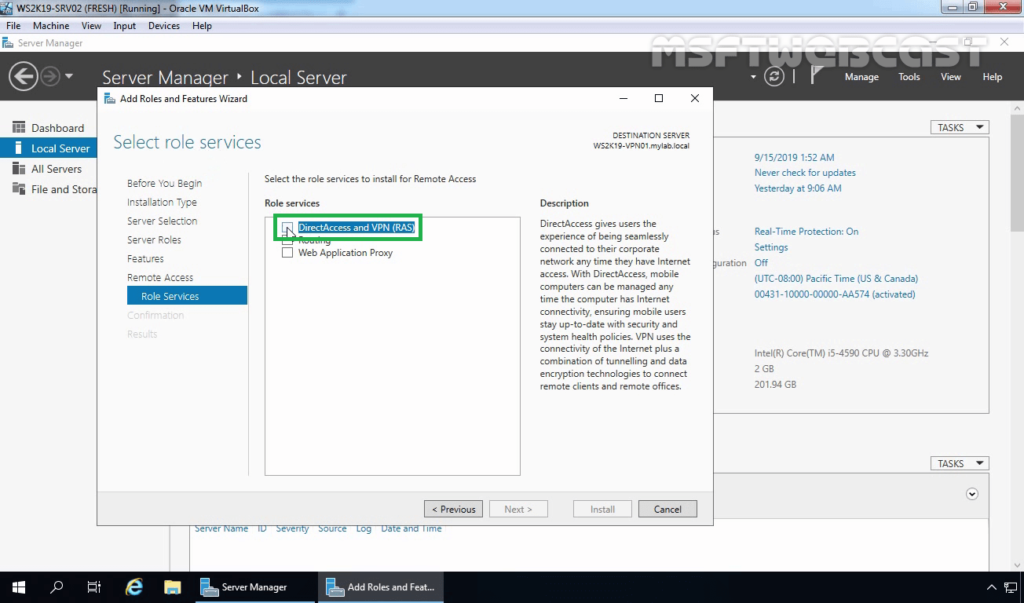Go to the Installation Type step

pos(162,202)
